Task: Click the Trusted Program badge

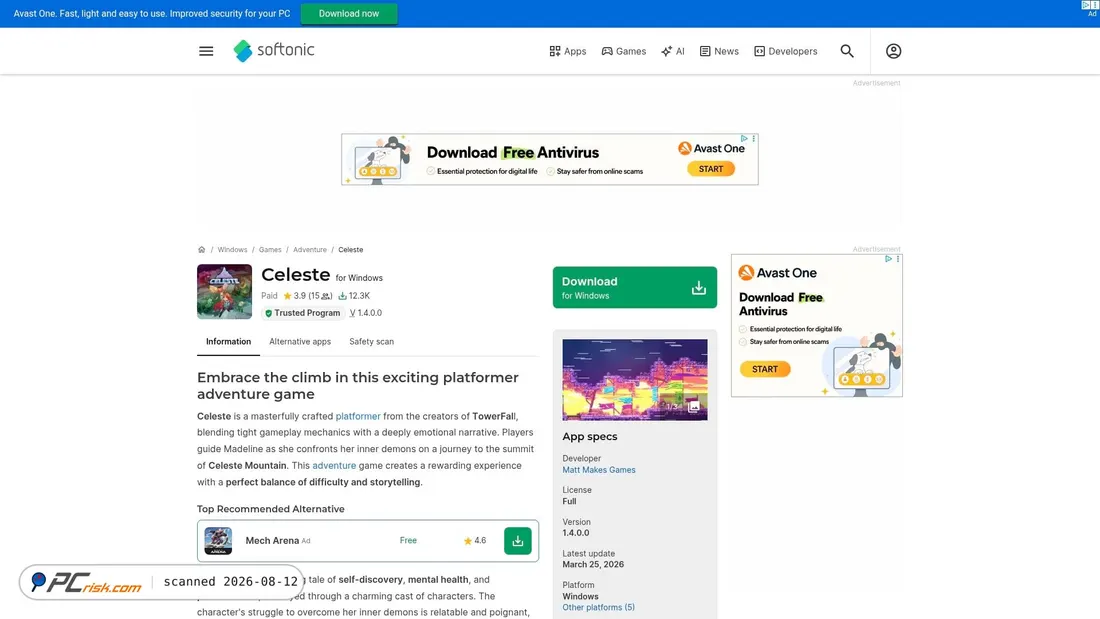Action: click(x=302, y=313)
